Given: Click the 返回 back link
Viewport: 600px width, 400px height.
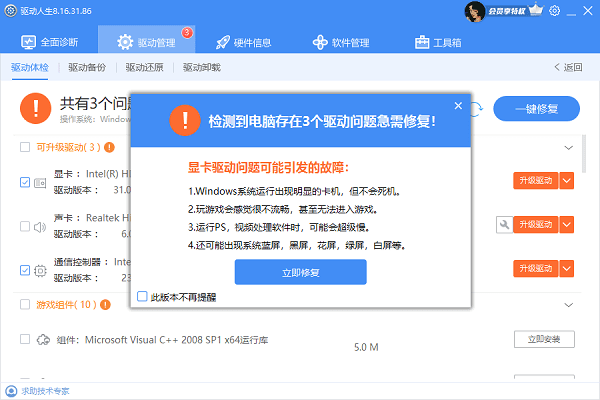Looking at the screenshot, I should 568,67.
